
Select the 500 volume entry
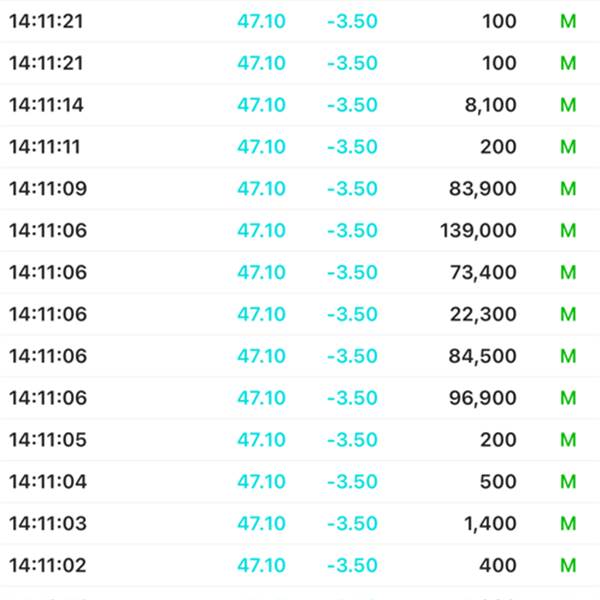coord(498,483)
